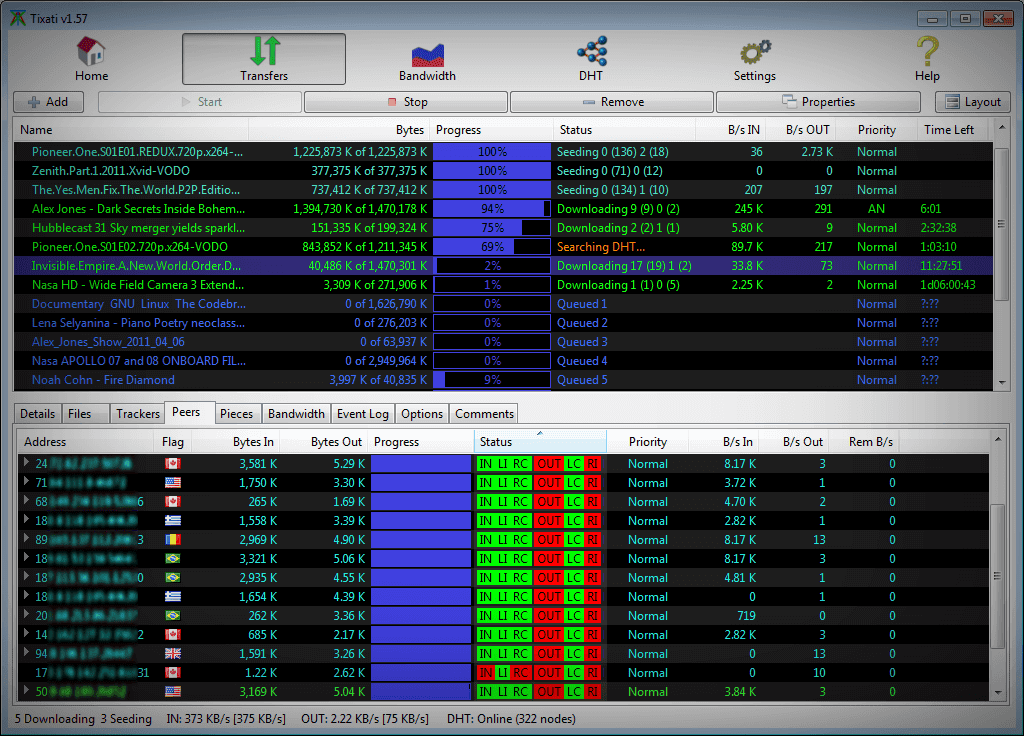The width and height of the screenshot is (1024, 736).
Task: Open the Settings gears icon
Action: pos(755,52)
